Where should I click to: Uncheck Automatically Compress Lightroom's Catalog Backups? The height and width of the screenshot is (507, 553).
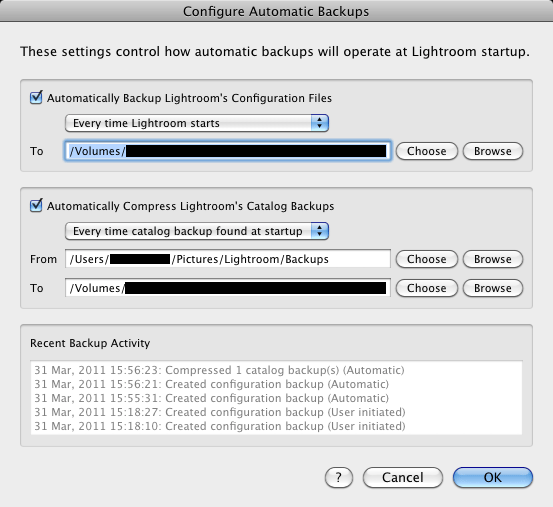click(36, 206)
